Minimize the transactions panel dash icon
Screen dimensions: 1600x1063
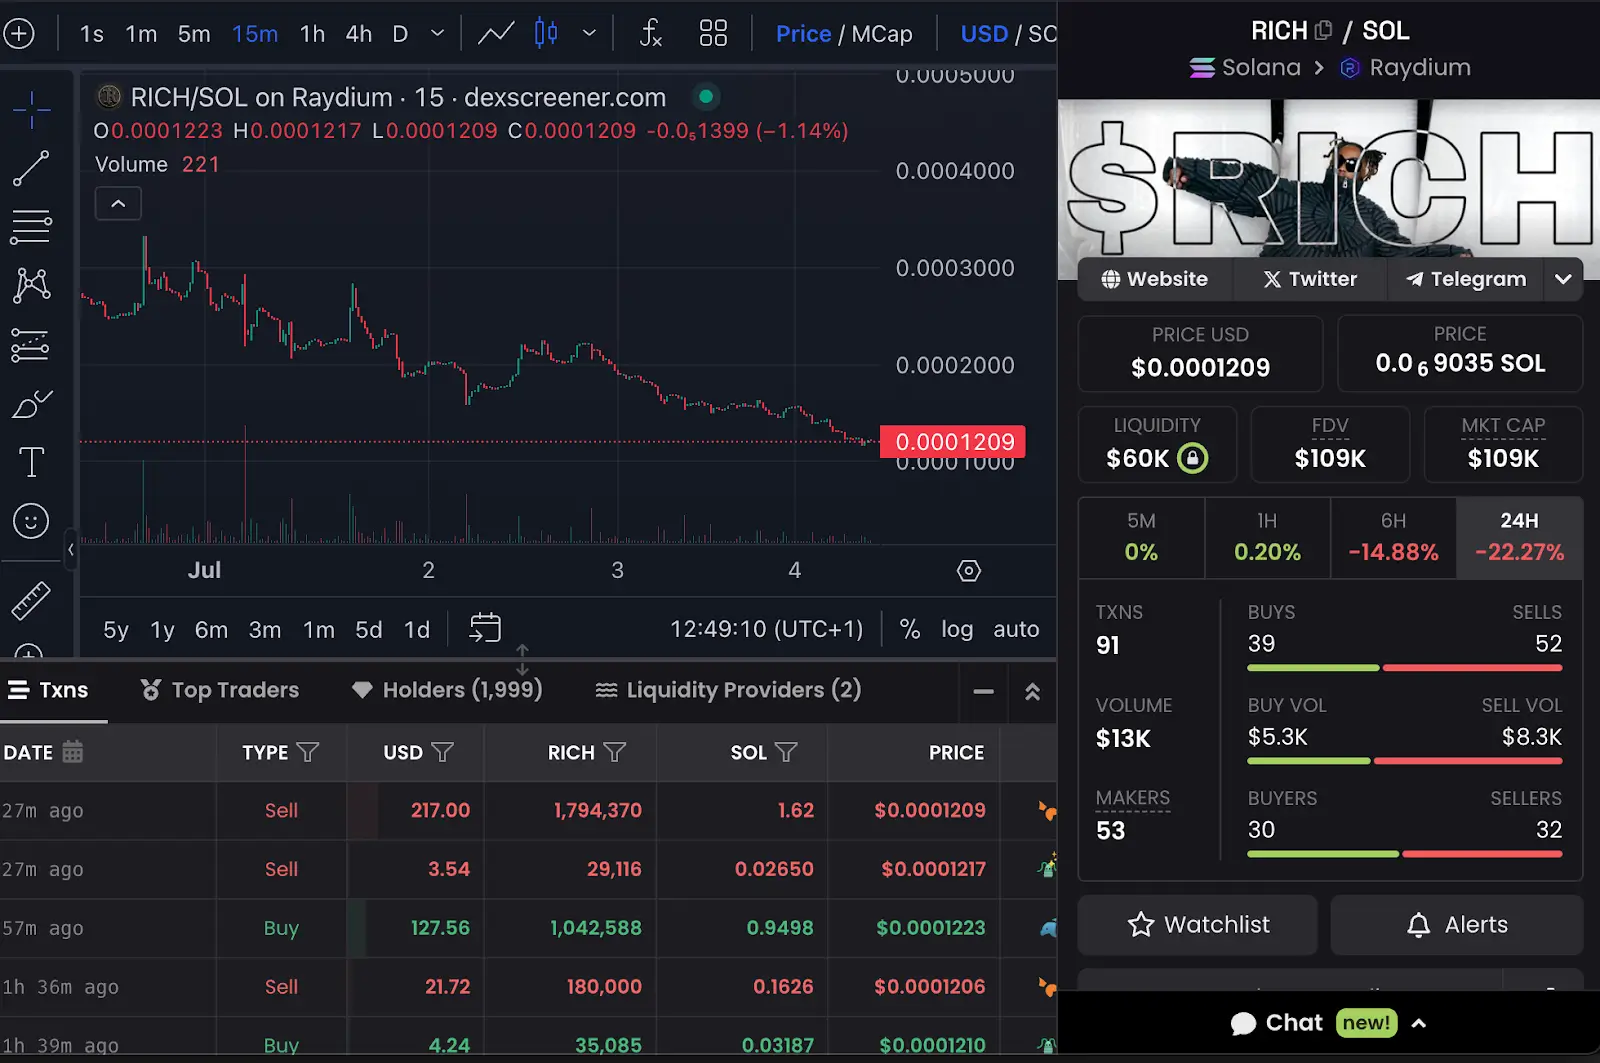[984, 691]
